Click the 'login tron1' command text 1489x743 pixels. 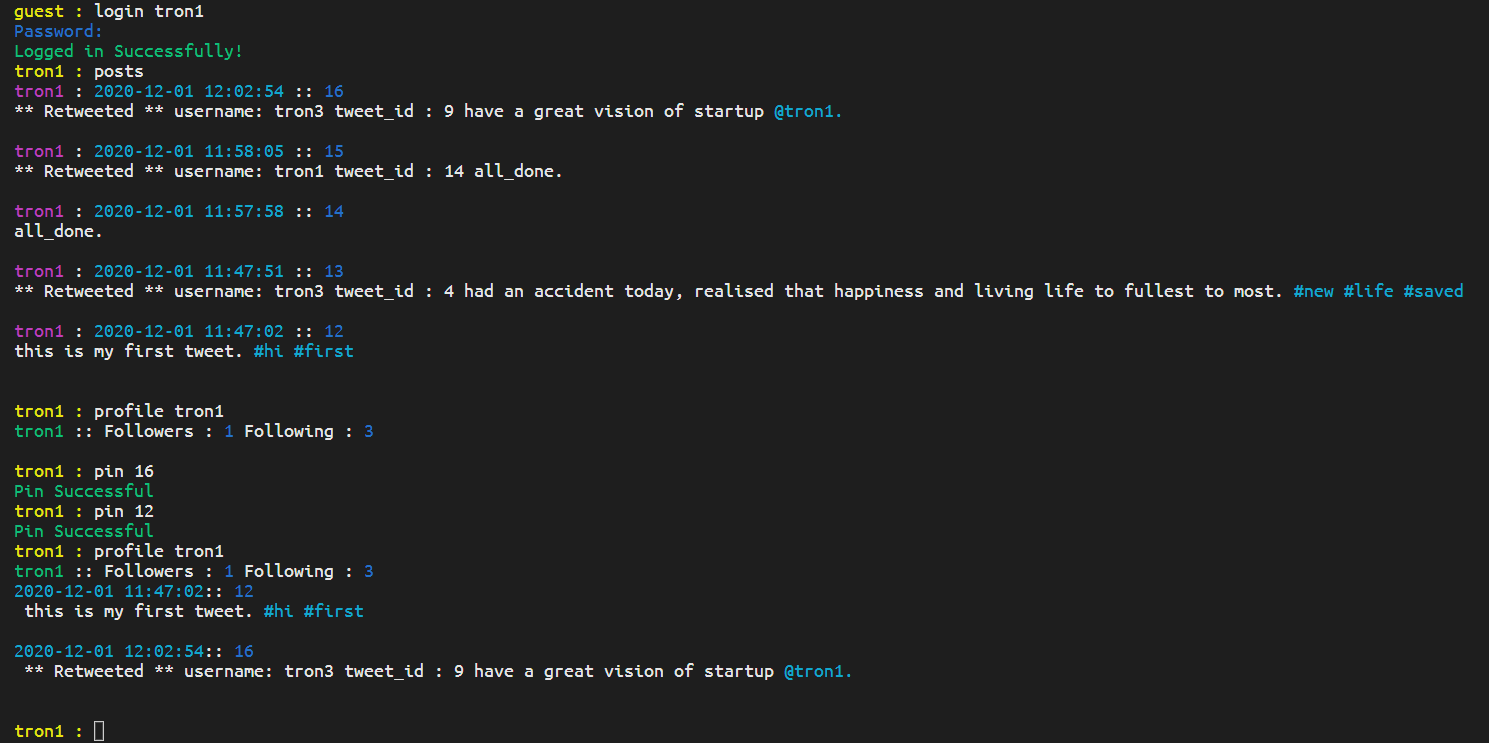tap(148, 12)
